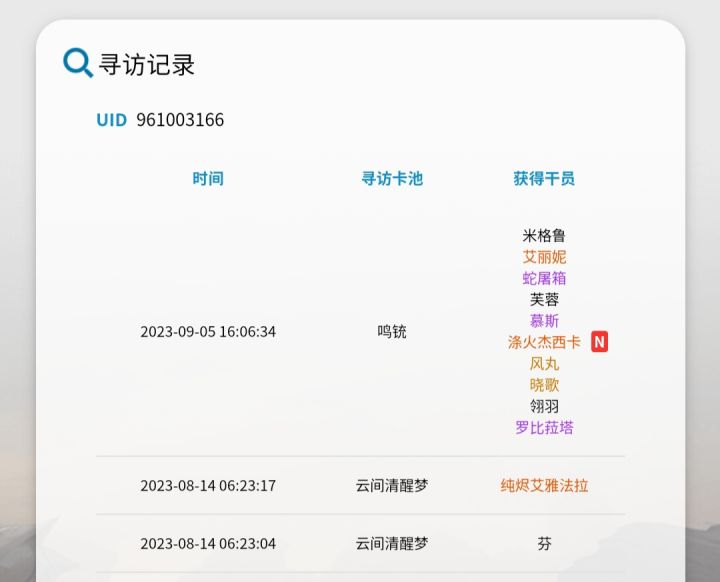
Task: Click 云间清醒梦 in the 纯烬艾雅法拉 row
Action: tap(392, 486)
